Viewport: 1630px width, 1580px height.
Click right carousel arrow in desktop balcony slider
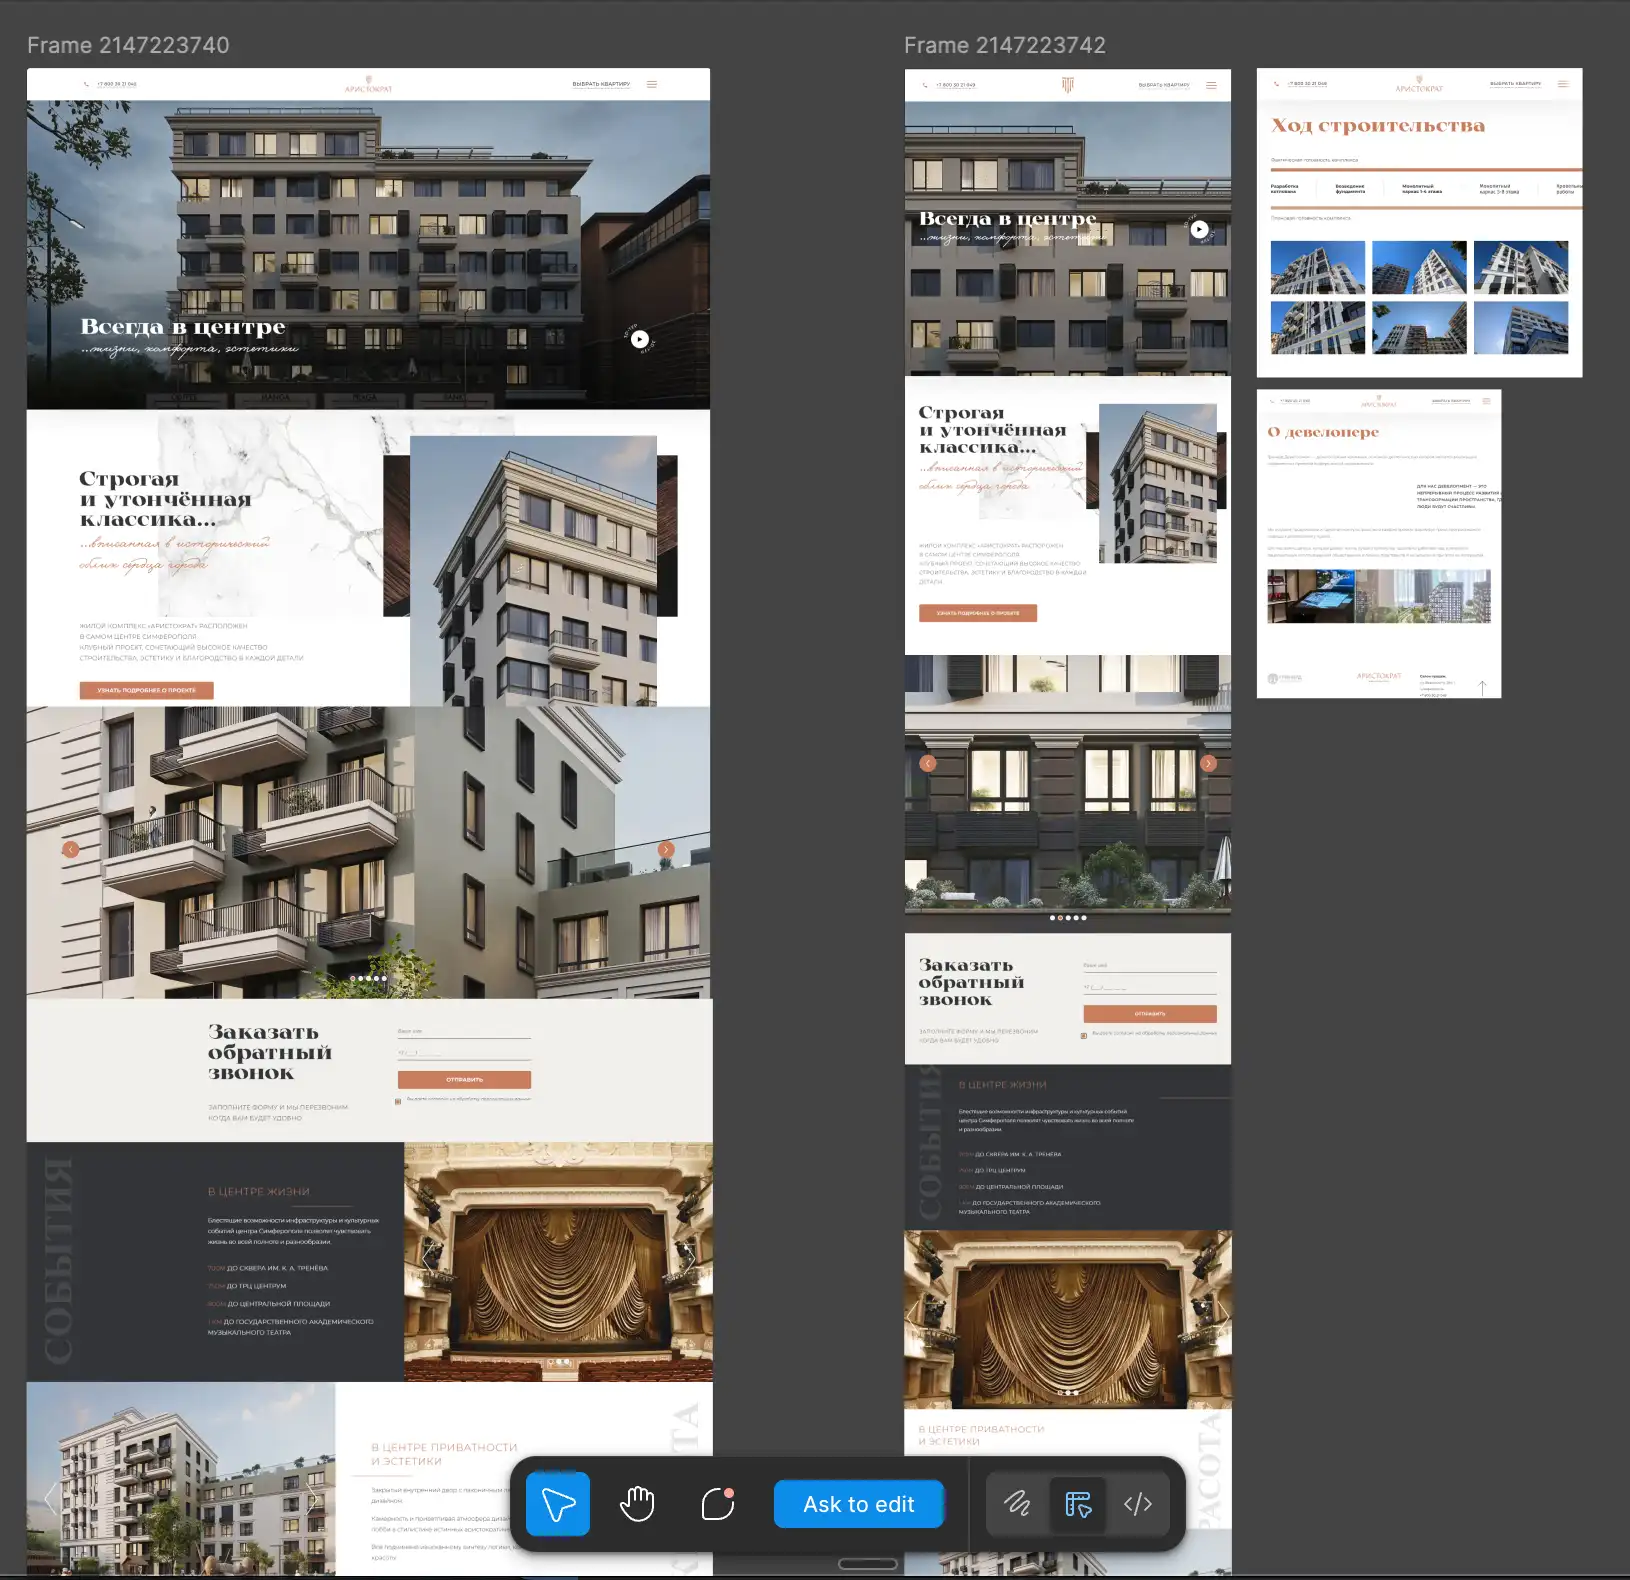(666, 849)
